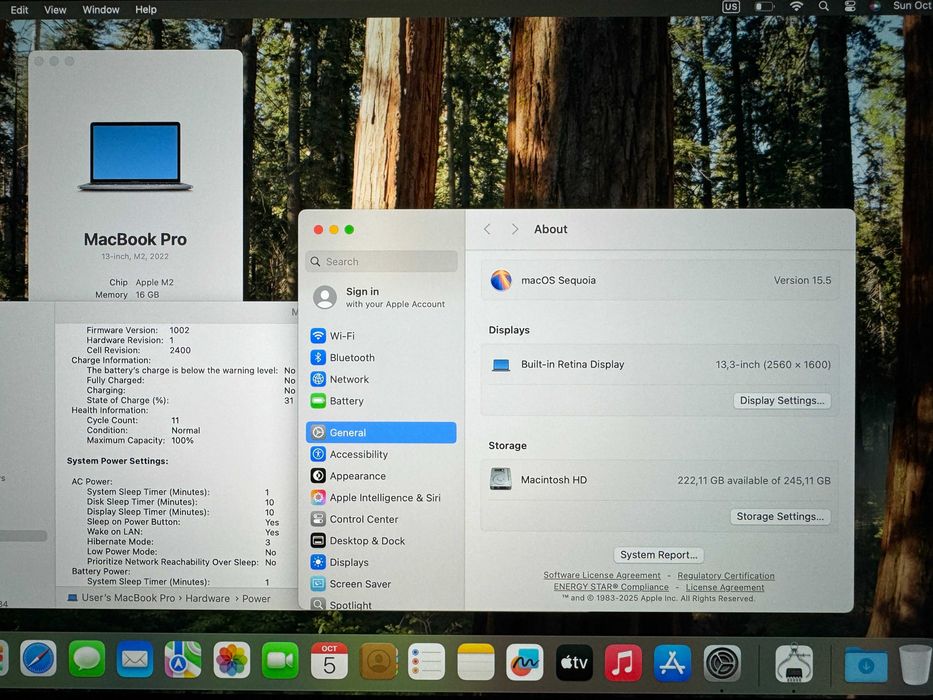Click the Siri icon in menu bar
Viewport: 933px width, 700px height.
tap(875, 7)
